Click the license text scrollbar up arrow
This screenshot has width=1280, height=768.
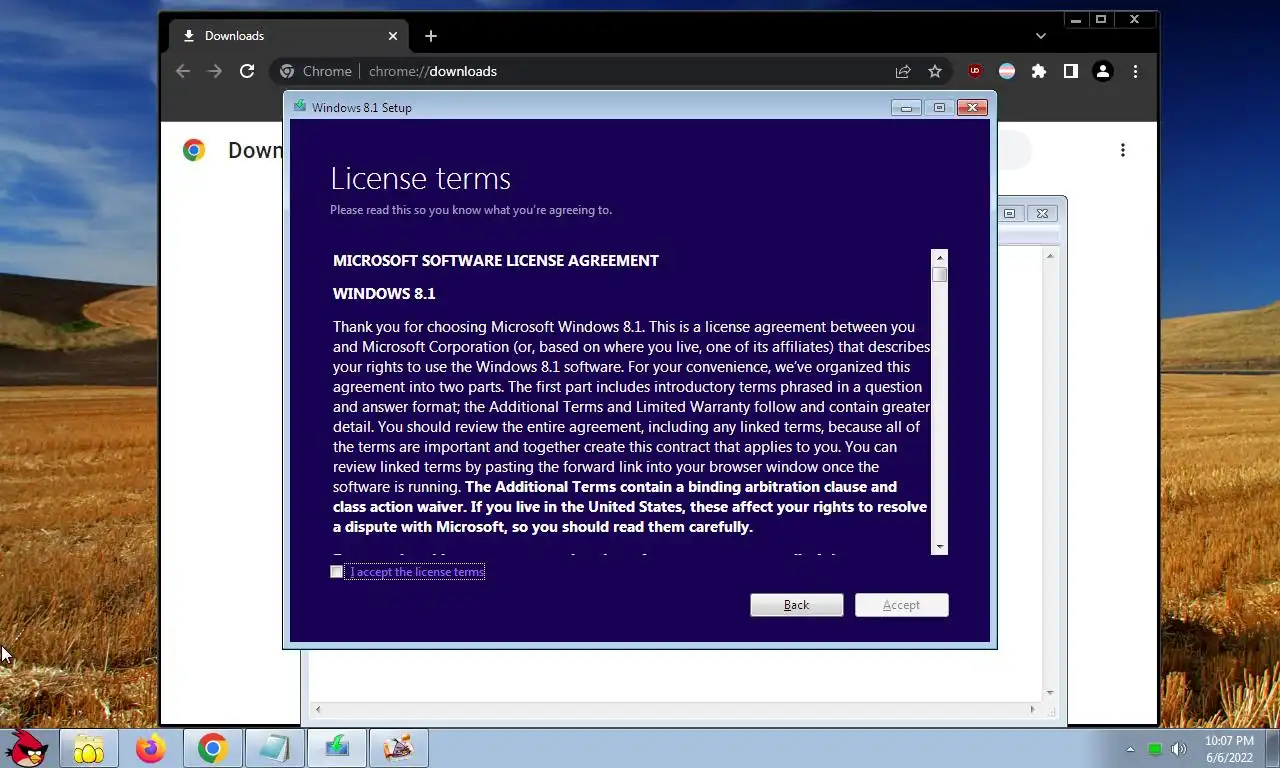(x=939, y=257)
